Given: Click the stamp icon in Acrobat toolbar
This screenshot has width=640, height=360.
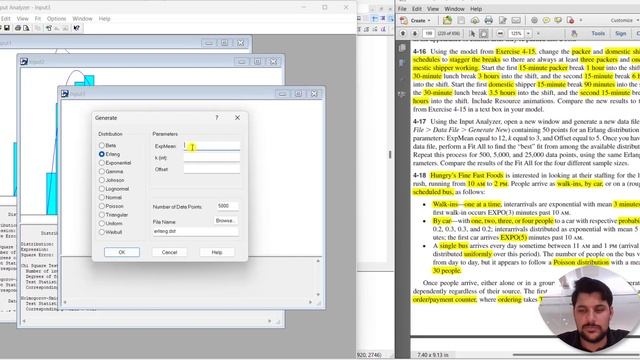Looking at the screenshot, I should (570, 20).
